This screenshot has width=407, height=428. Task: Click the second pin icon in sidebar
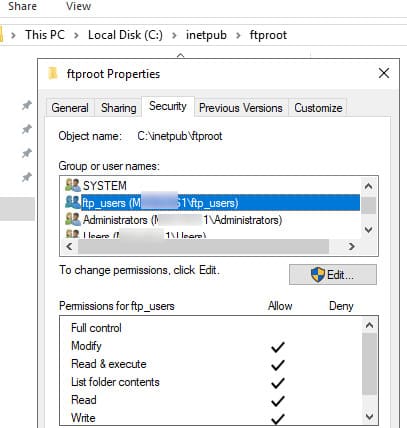(27, 129)
